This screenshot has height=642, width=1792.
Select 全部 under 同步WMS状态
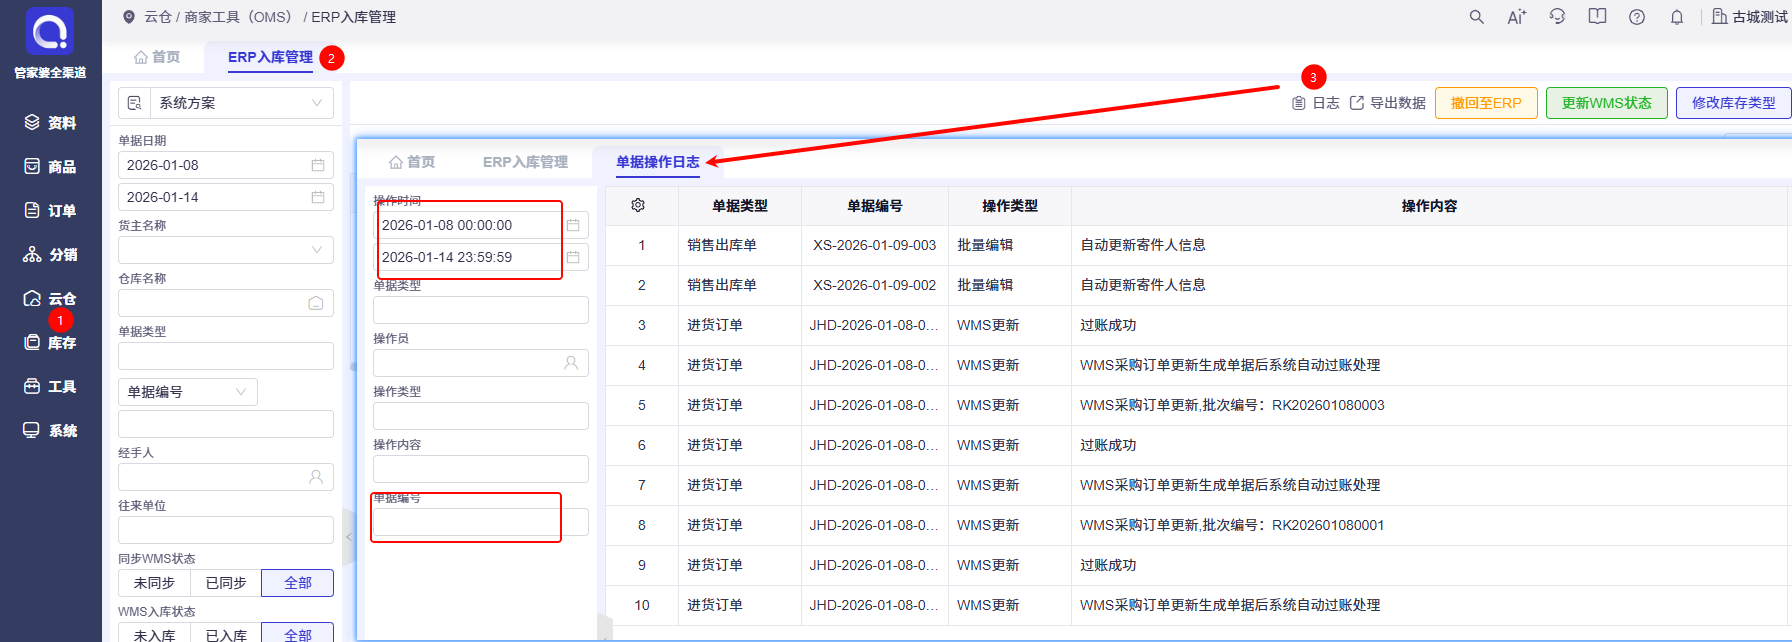click(298, 583)
